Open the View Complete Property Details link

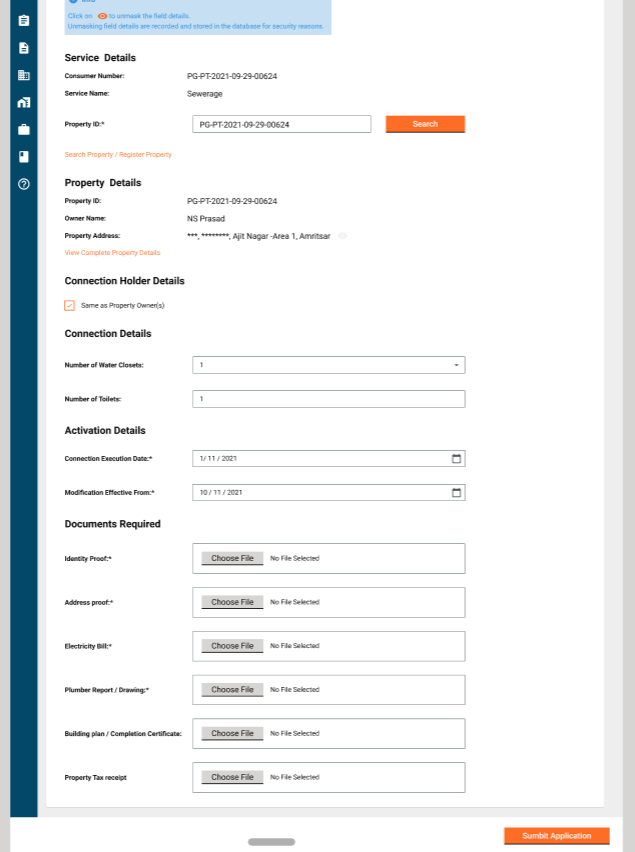pyautogui.click(x=112, y=253)
